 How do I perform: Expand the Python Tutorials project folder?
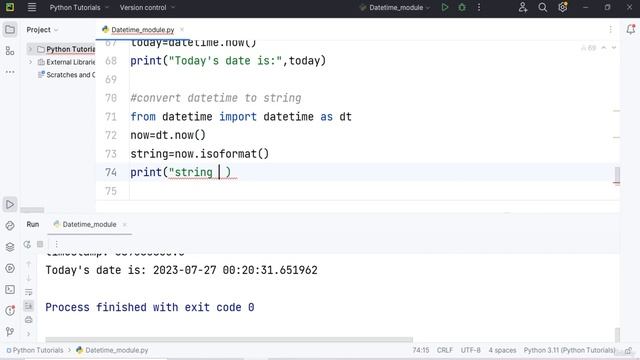click(x=30, y=49)
